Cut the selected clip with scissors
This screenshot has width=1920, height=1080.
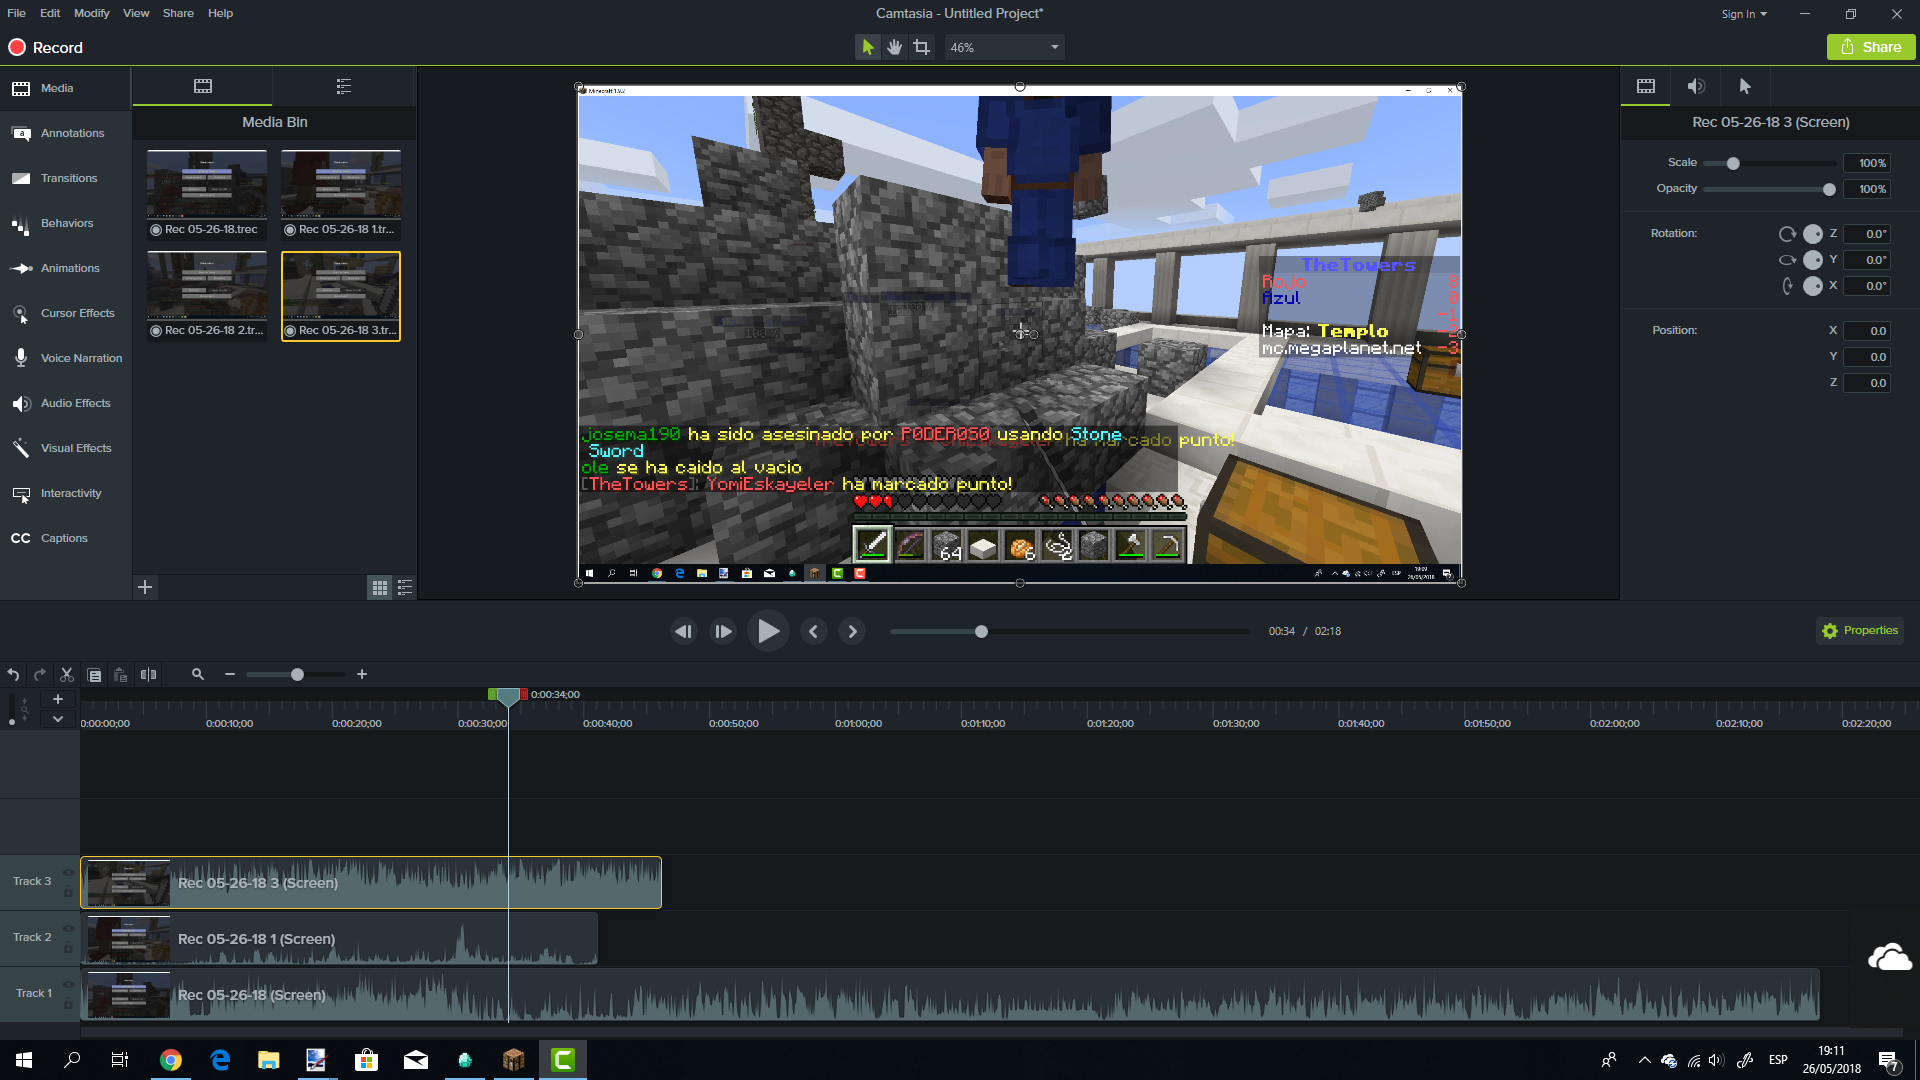[x=67, y=675]
